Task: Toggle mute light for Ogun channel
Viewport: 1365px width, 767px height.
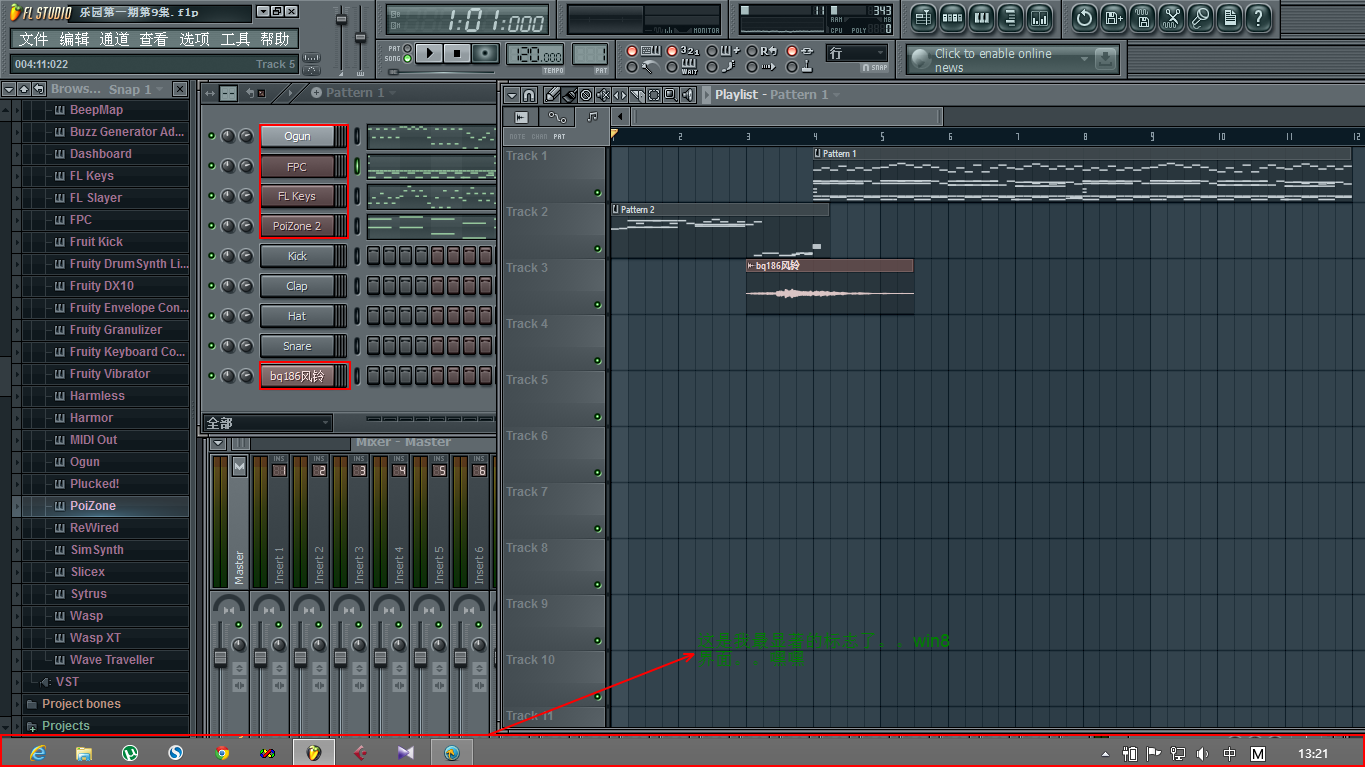Action: point(211,136)
